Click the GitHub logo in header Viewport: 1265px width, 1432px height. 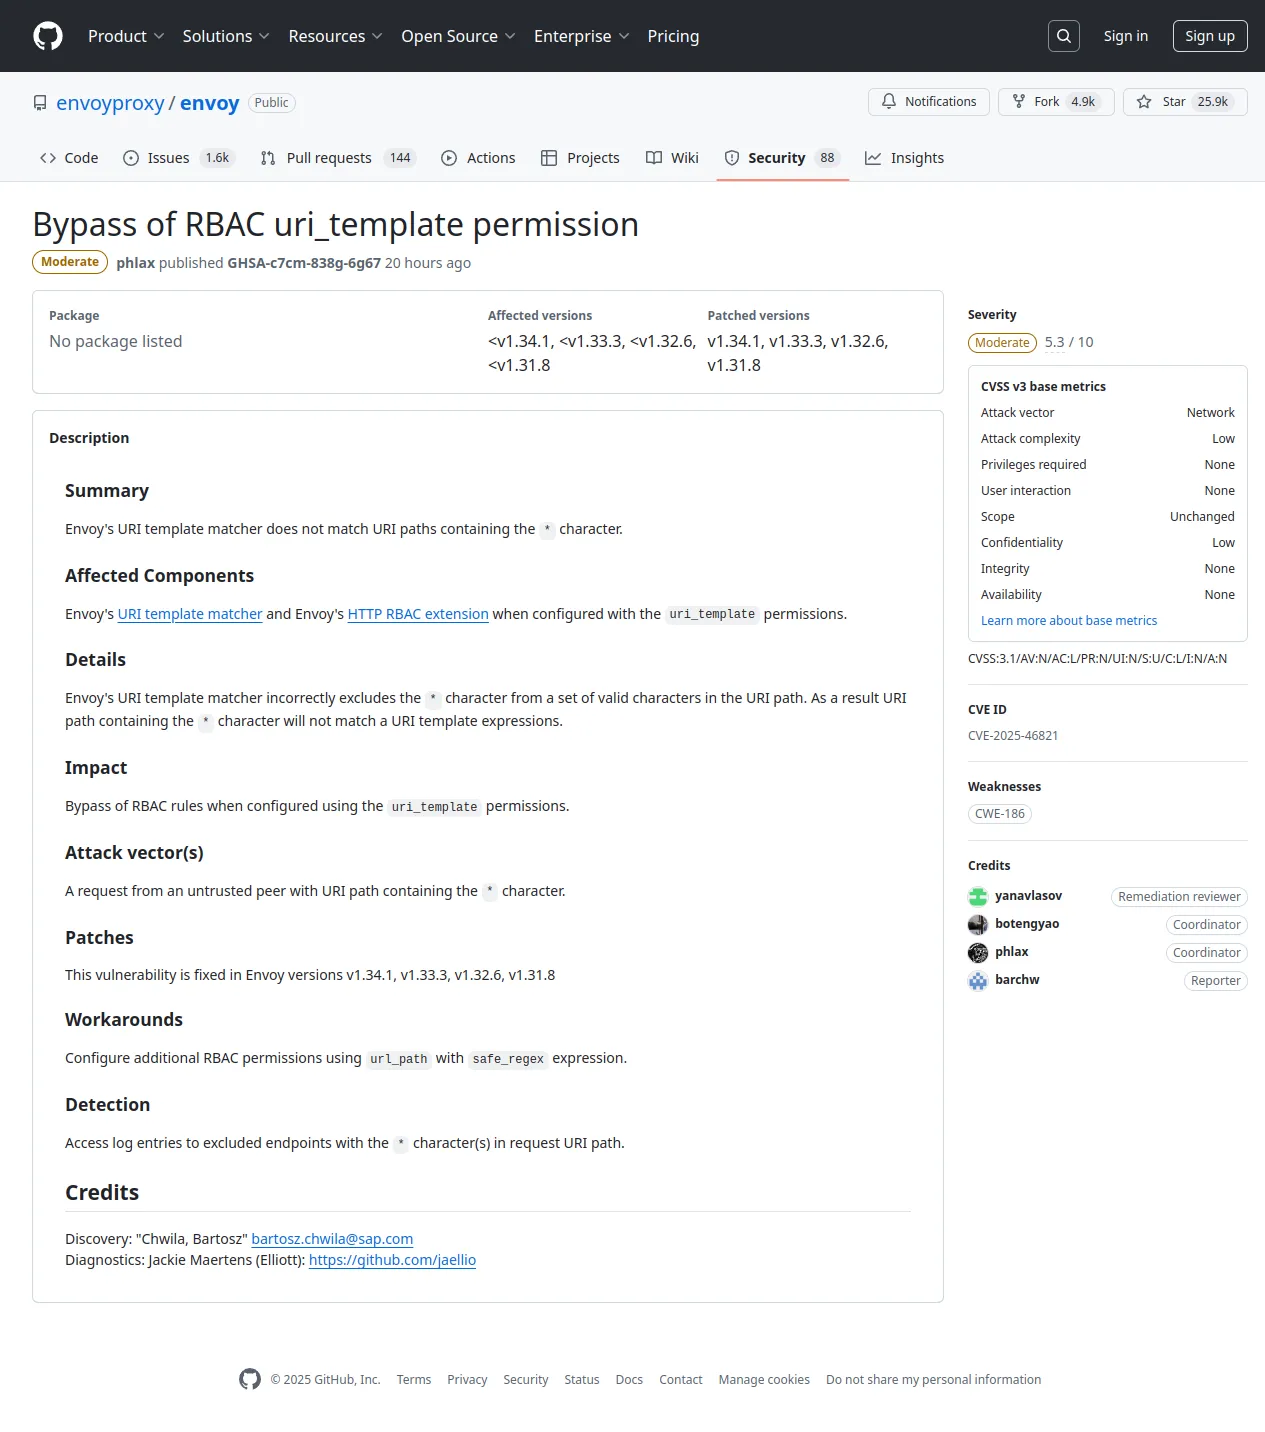48,36
